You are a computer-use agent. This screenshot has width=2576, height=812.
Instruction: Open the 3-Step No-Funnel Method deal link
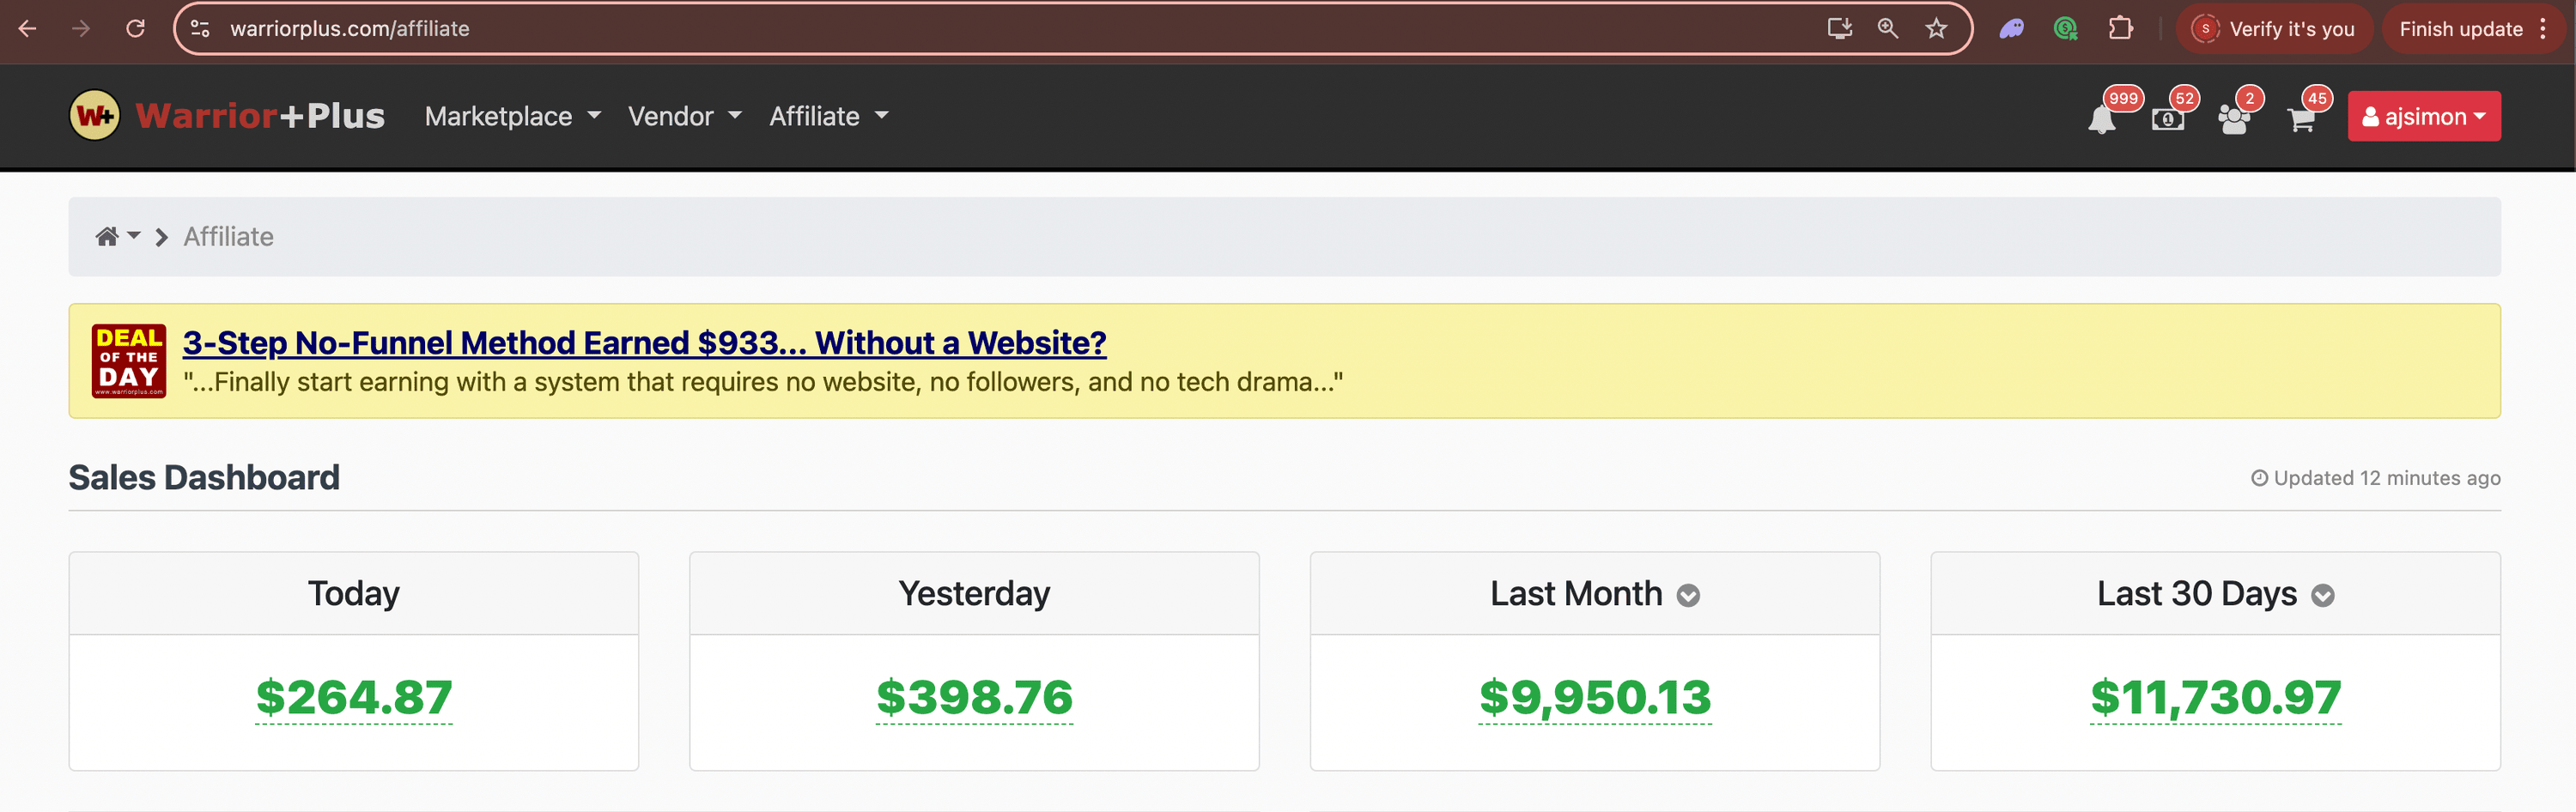tap(644, 343)
